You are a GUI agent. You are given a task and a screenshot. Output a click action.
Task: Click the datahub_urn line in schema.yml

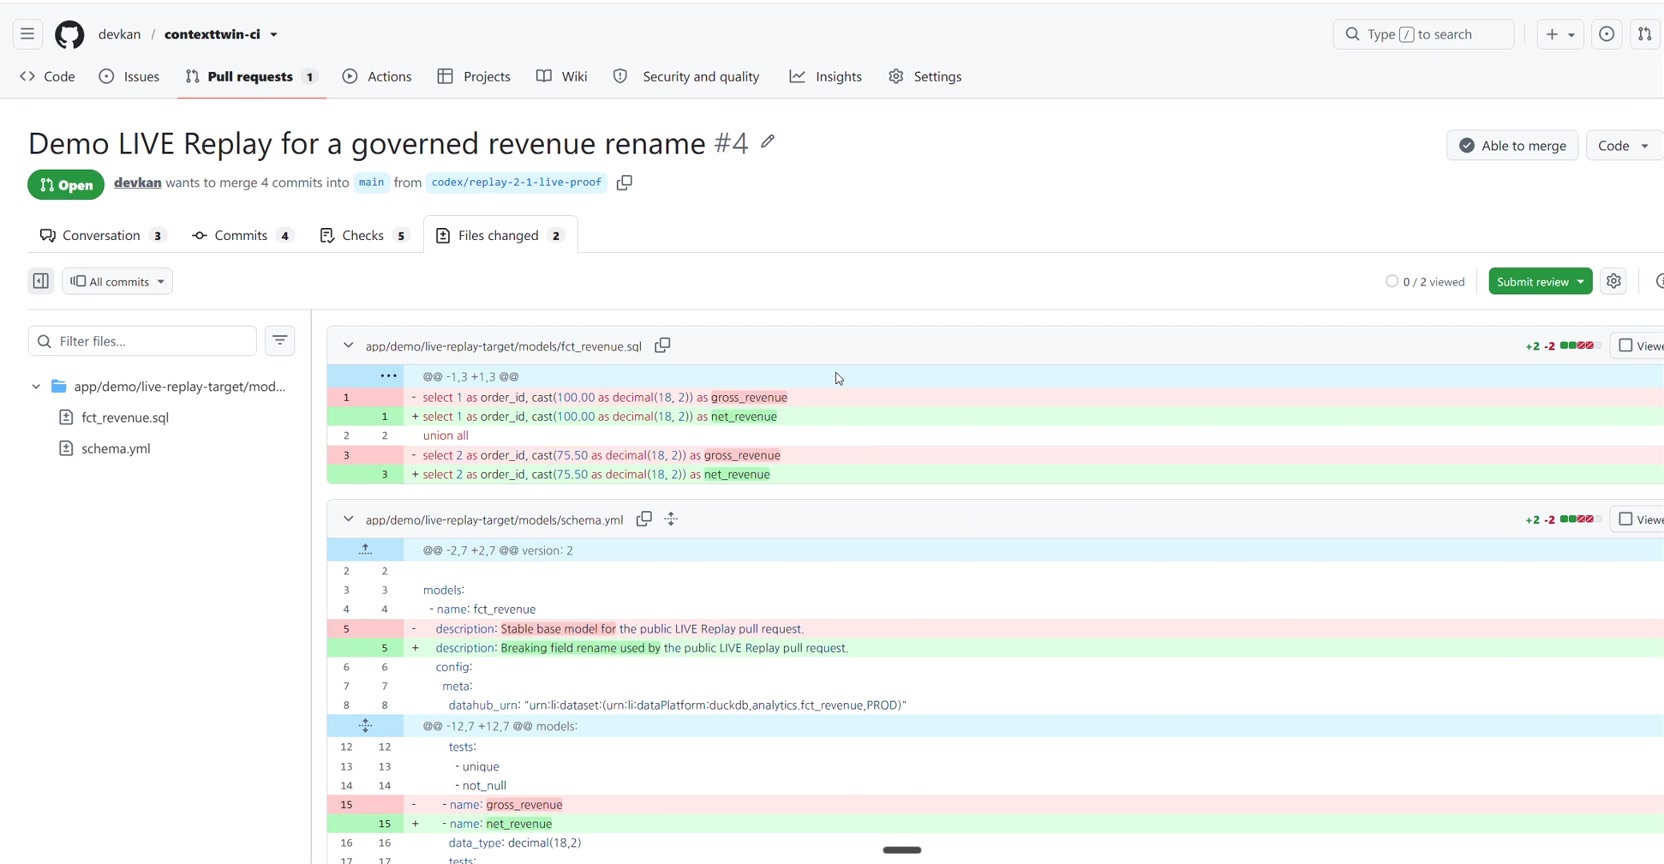(x=996, y=705)
